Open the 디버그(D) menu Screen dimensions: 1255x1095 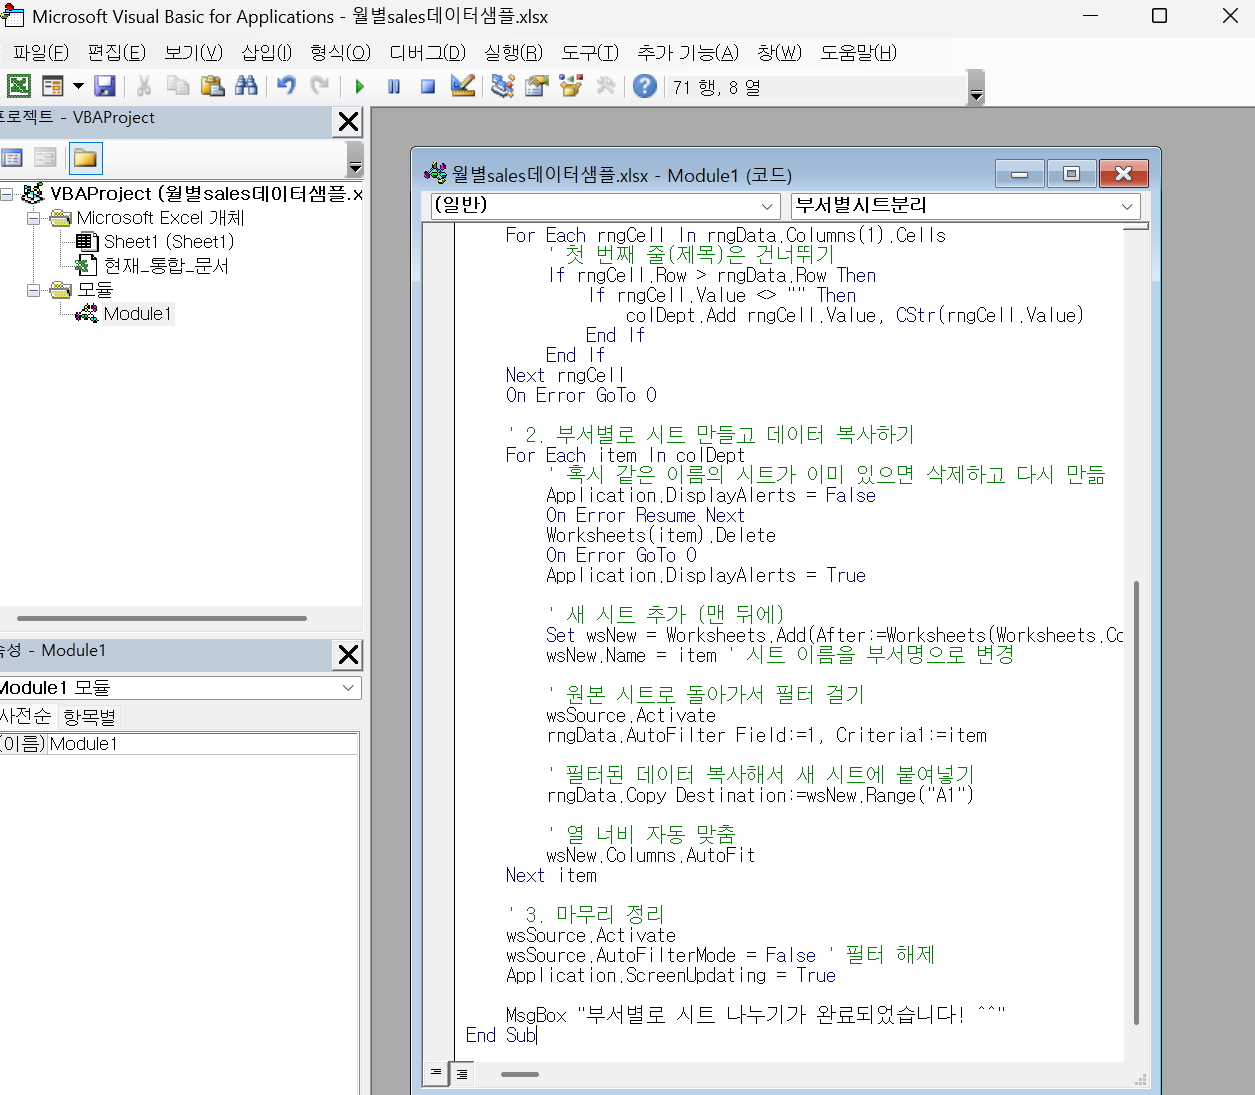pos(427,53)
